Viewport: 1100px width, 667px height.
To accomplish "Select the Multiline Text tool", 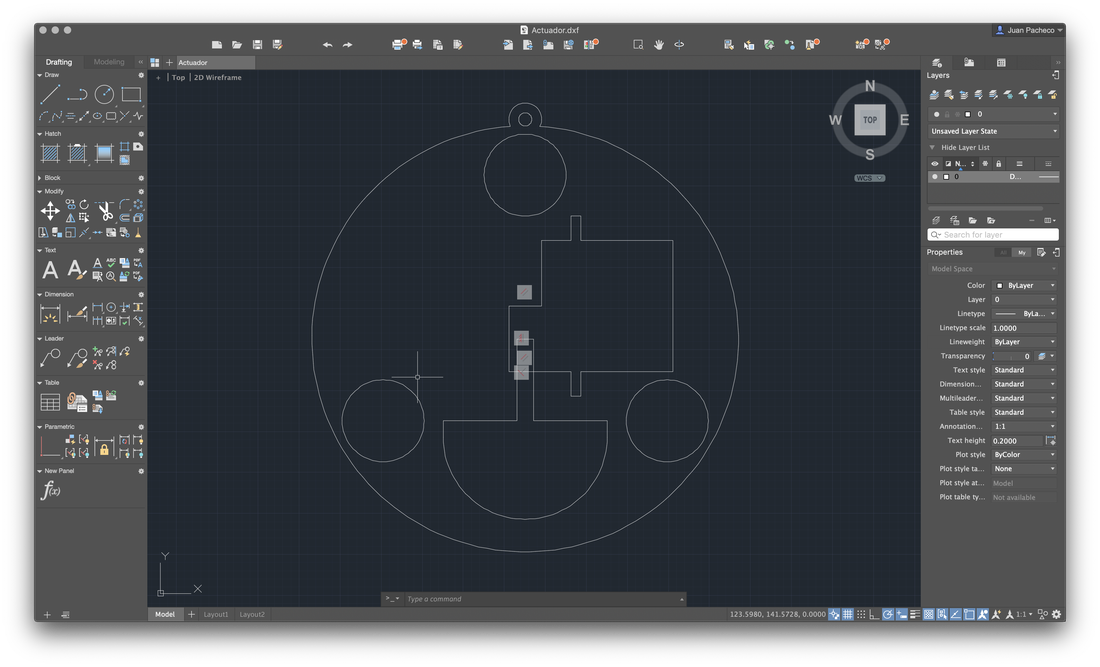I will (x=50, y=269).
